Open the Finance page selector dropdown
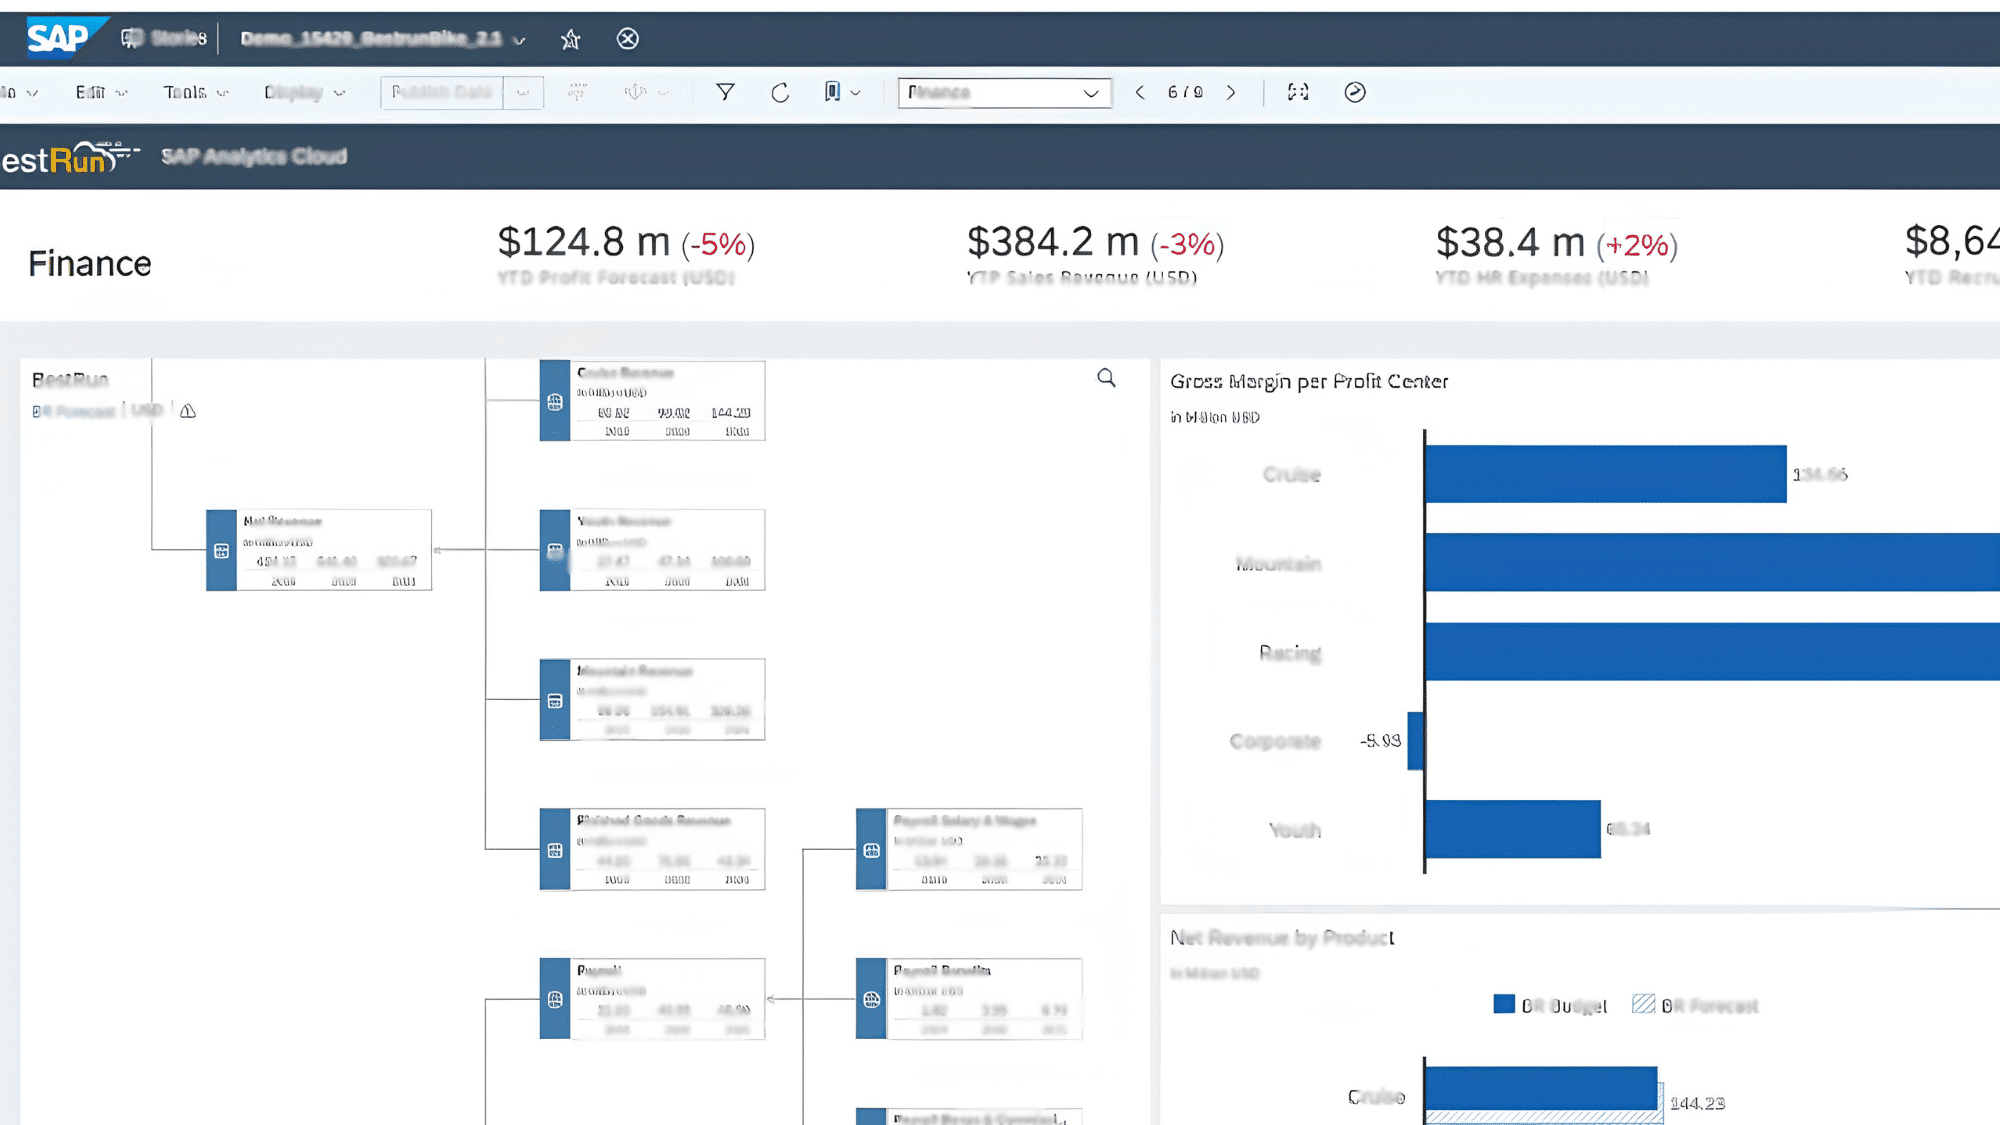Screen dimensions: 2000x1125 coord(1004,92)
